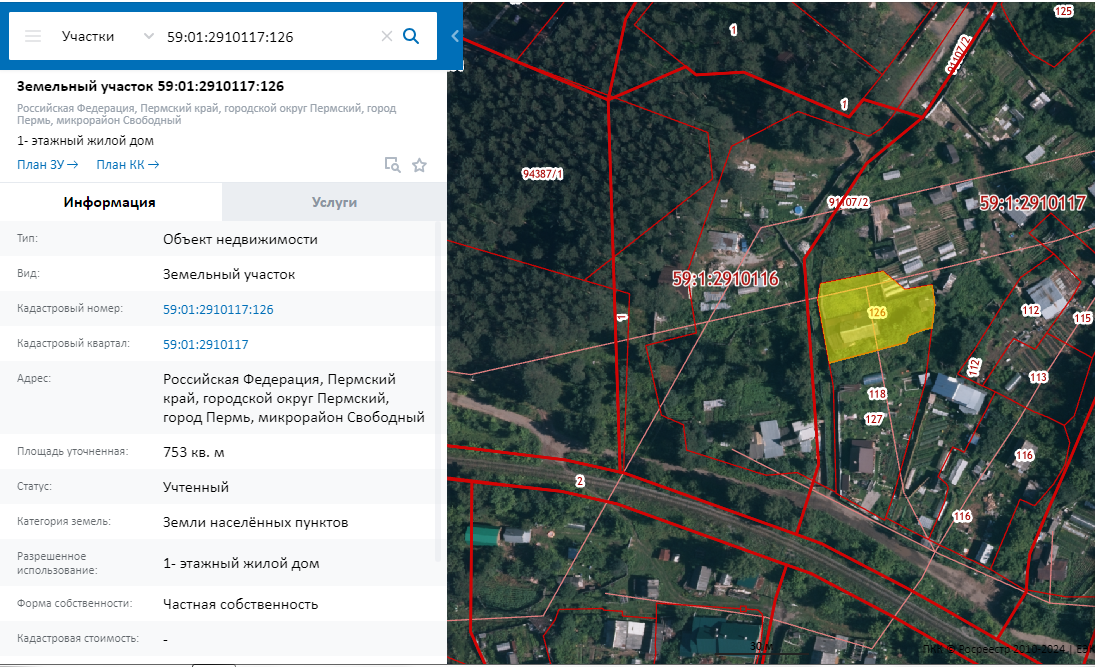Click the magnifier search icon
Viewport: 1095px width, 667px height.
[411, 36]
